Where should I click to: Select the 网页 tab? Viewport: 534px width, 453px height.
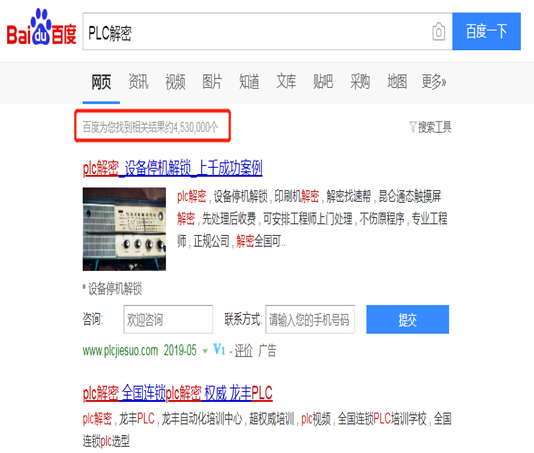(101, 82)
